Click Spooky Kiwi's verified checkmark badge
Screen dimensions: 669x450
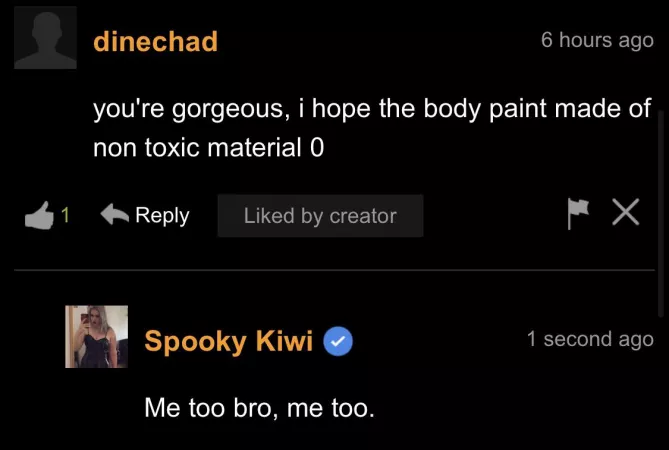click(339, 342)
